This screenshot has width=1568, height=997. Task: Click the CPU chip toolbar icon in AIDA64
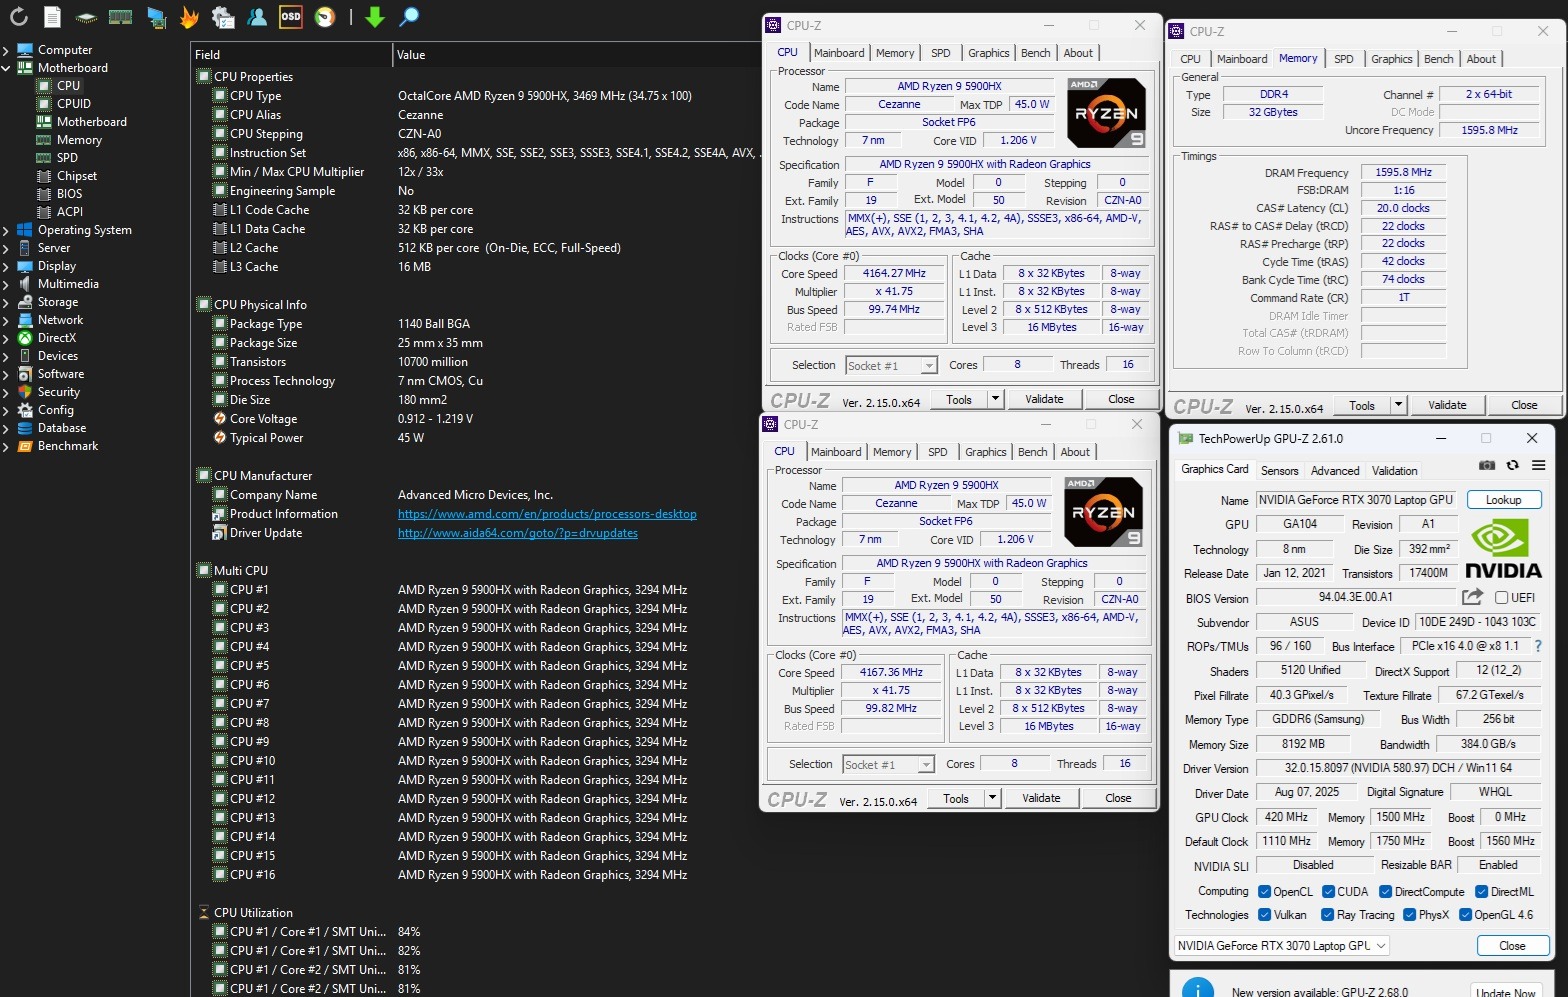point(87,17)
